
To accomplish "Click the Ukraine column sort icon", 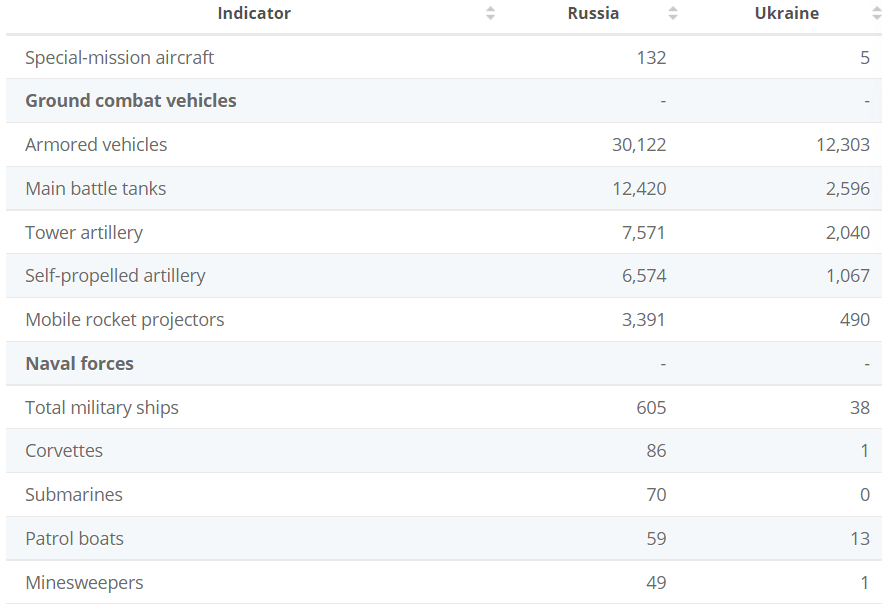I will coord(876,13).
